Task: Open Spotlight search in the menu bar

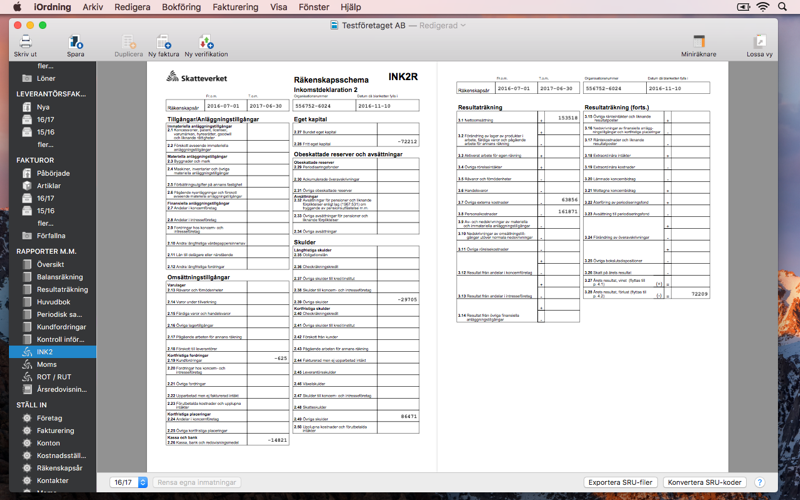Action: point(782,7)
